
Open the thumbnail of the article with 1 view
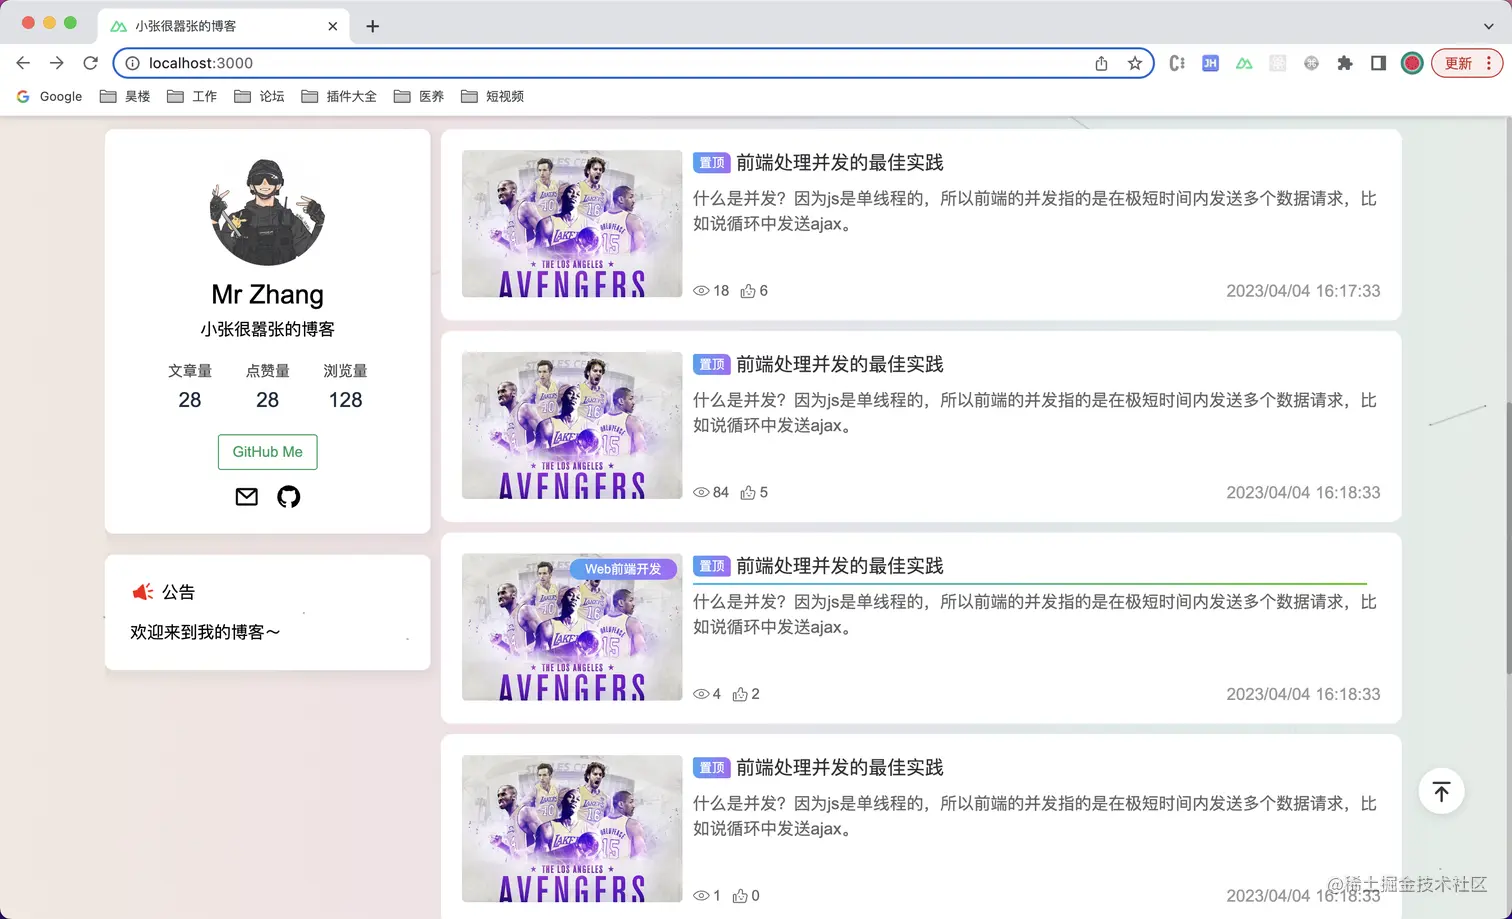pyautogui.click(x=572, y=829)
